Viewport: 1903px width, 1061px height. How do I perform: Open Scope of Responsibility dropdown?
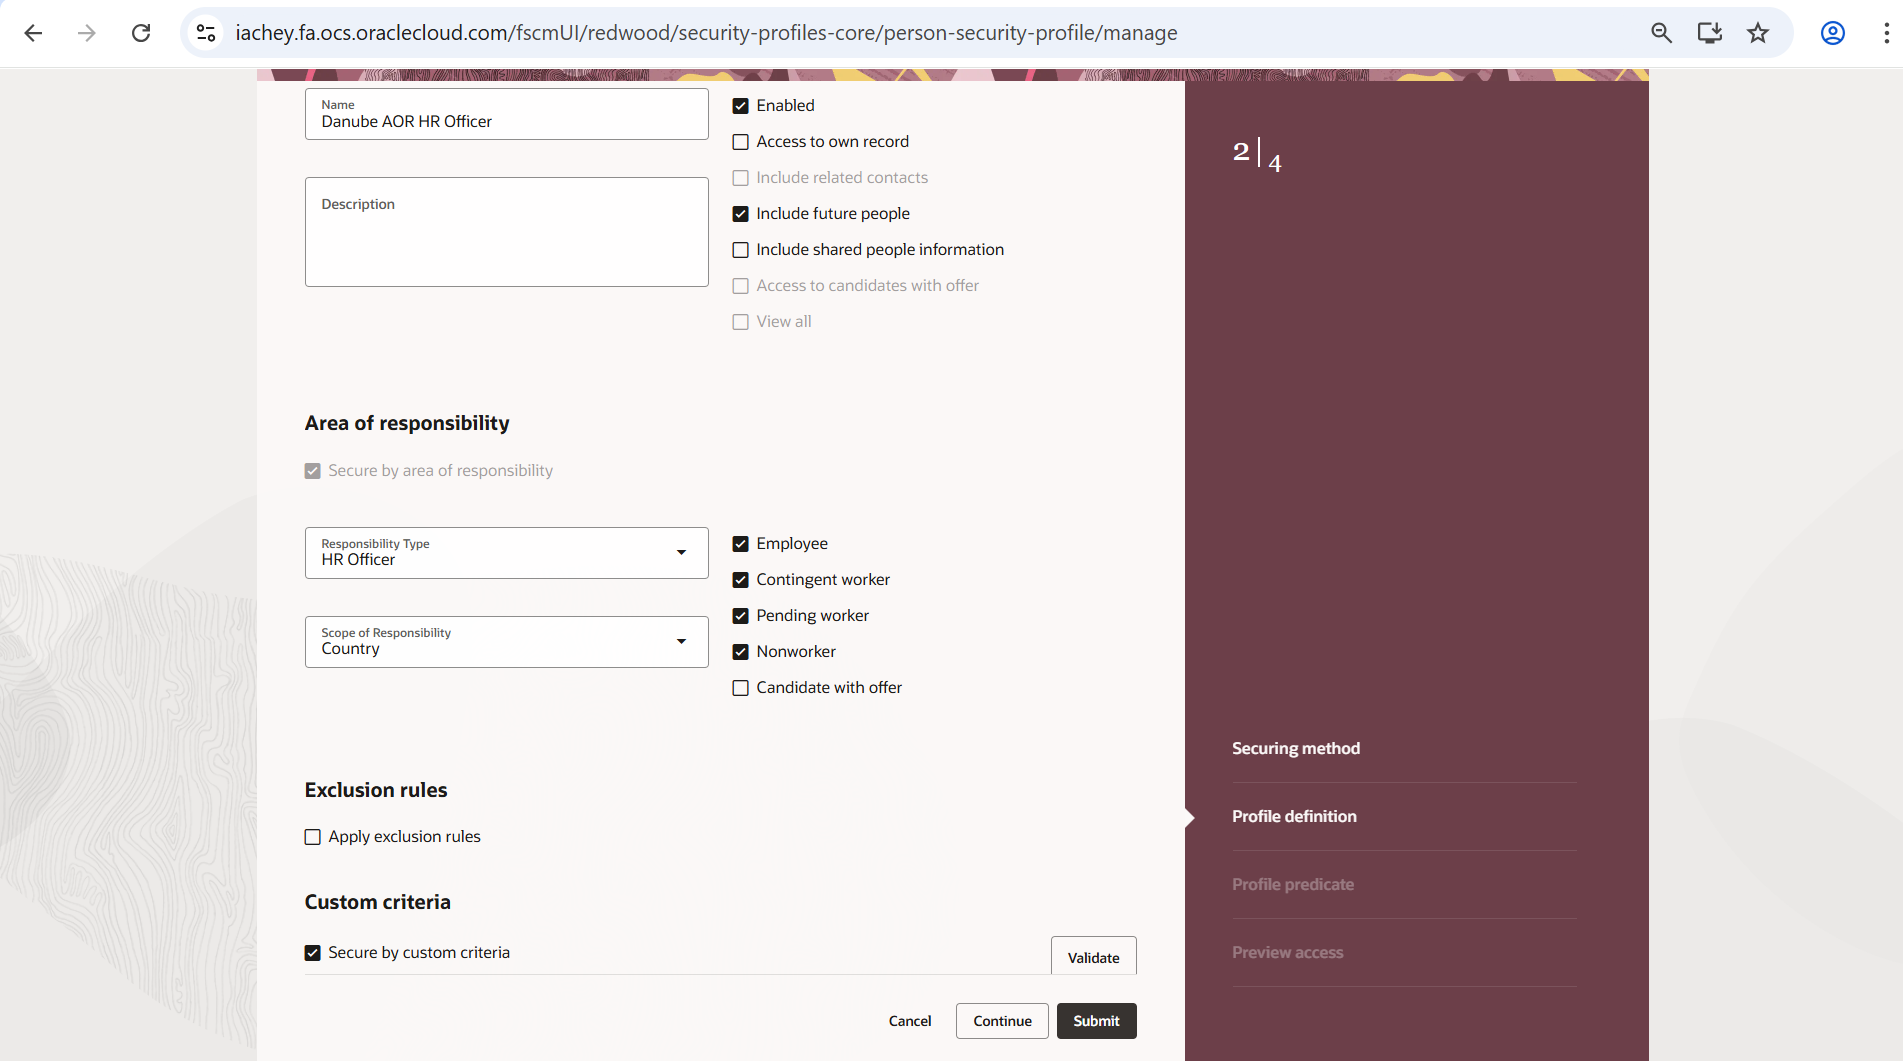(506, 642)
